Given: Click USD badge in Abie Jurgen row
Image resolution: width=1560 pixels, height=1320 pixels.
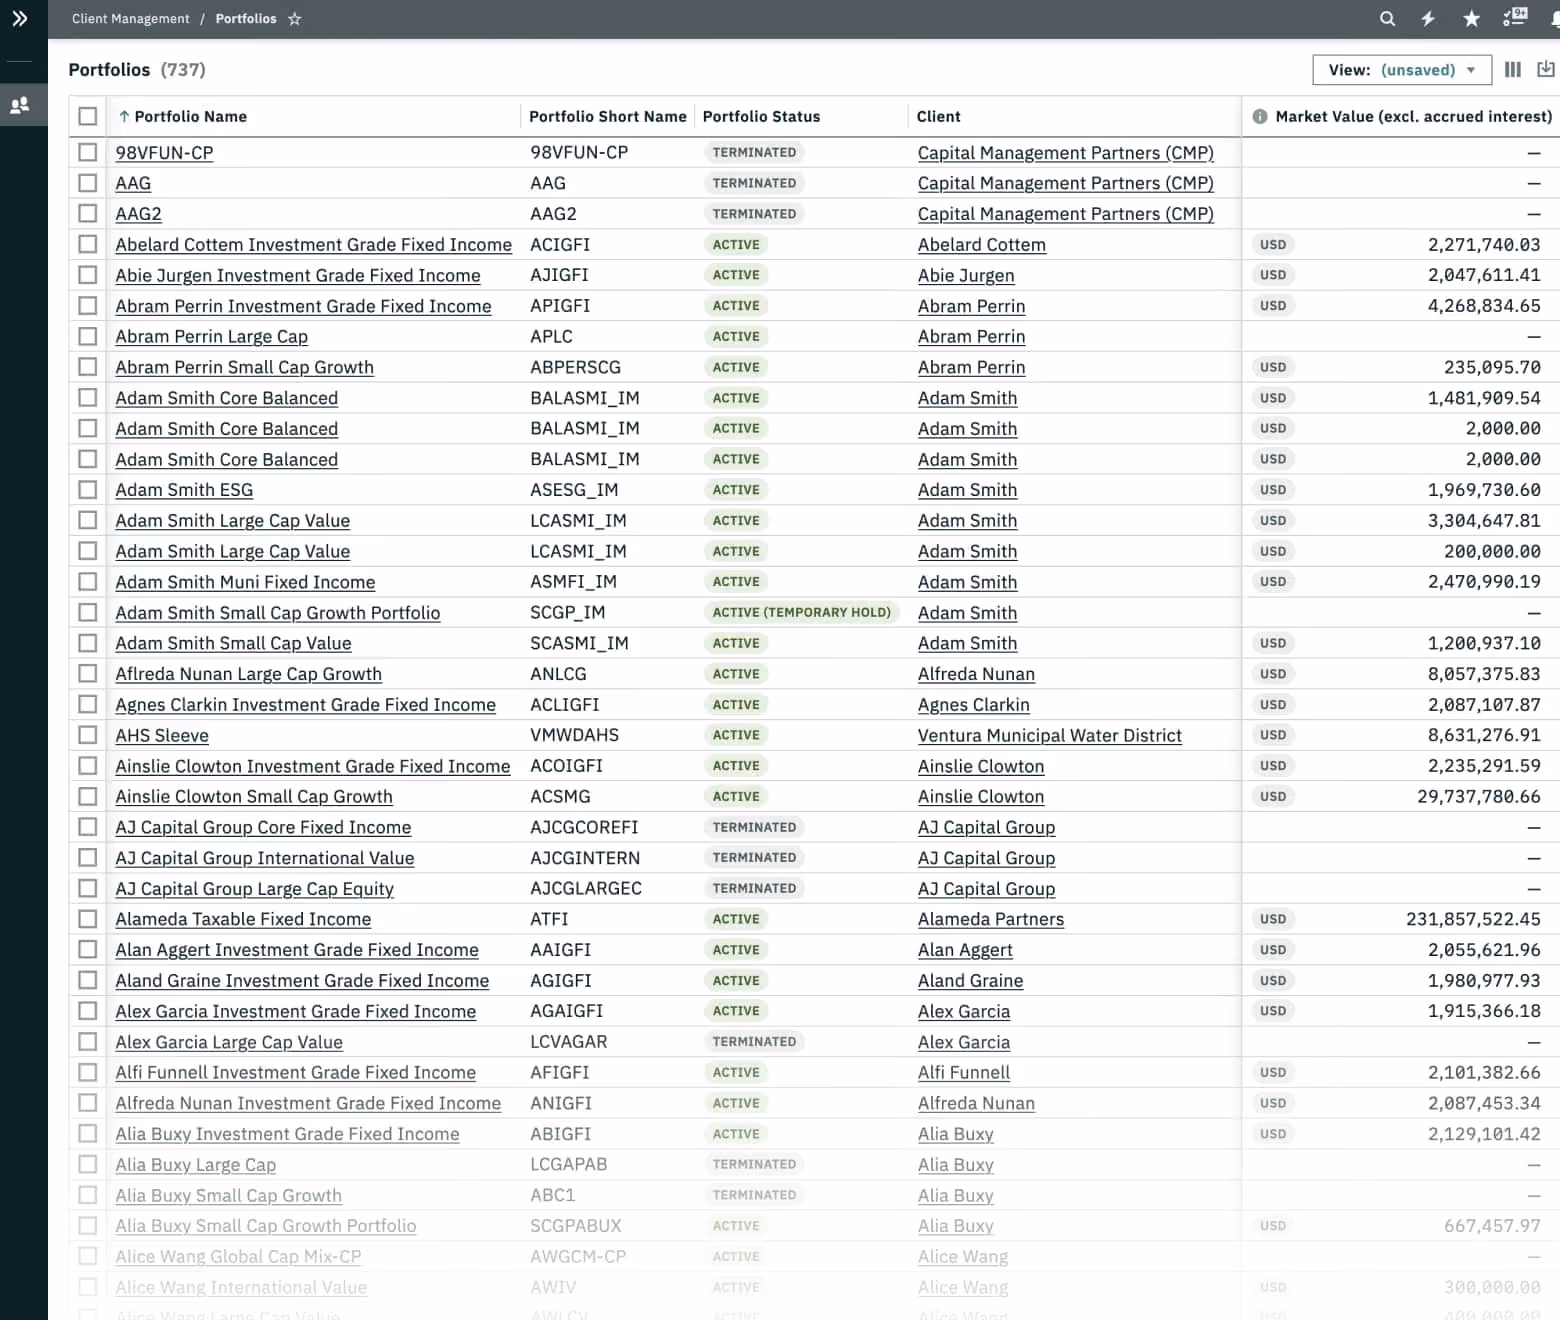Looking at the screenshot, I should click(1273, 275).
